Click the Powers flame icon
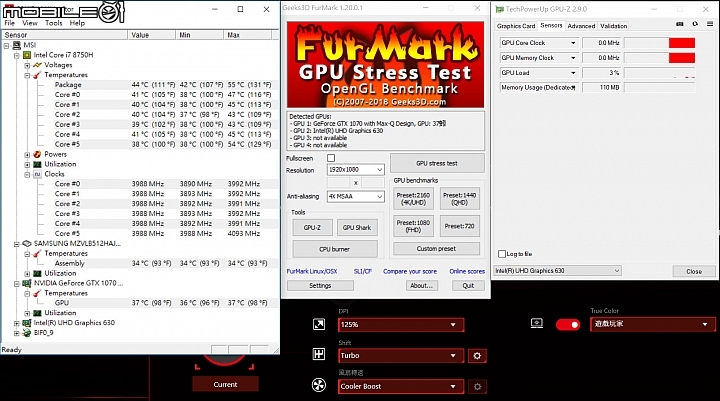This screenshot has width=720, height=401. (37, 154)
